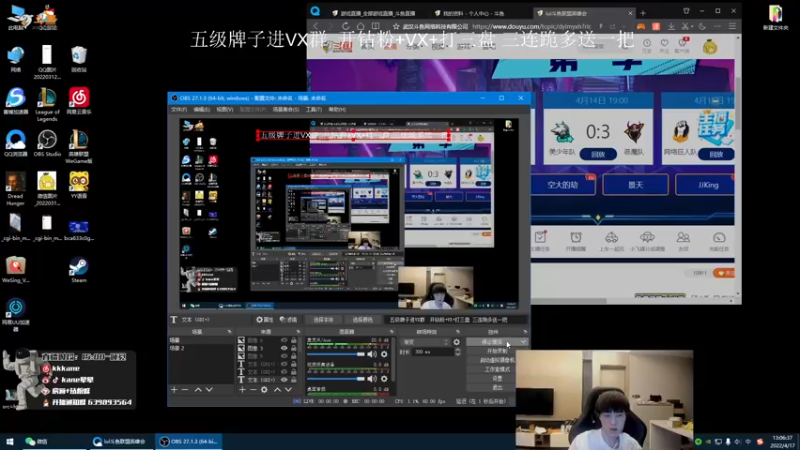The height and width of the screenshot is (450, 800).
Task: Toggle visibility eye of Image 3 source
Action: pos(284,348)
